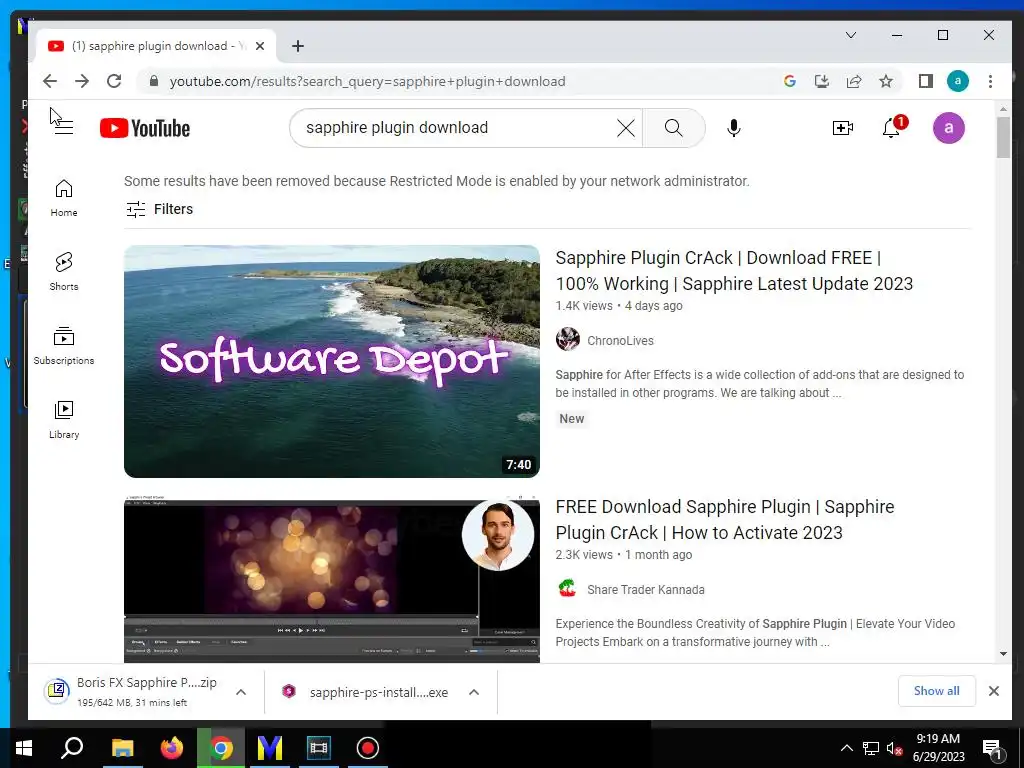Open FREE Download Sapphire Plugin video title
Screen dimensions: 1024x768
[x=725, y=520]
